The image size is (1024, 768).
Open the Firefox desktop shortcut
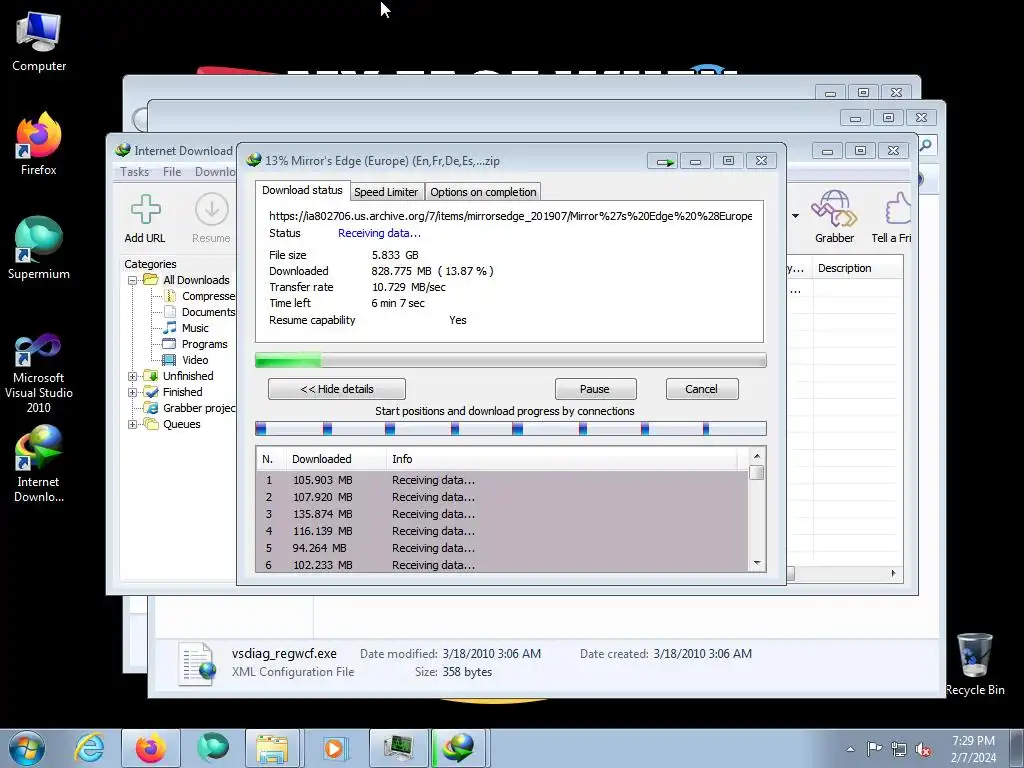pyautogui.click(x=39, y=144)
